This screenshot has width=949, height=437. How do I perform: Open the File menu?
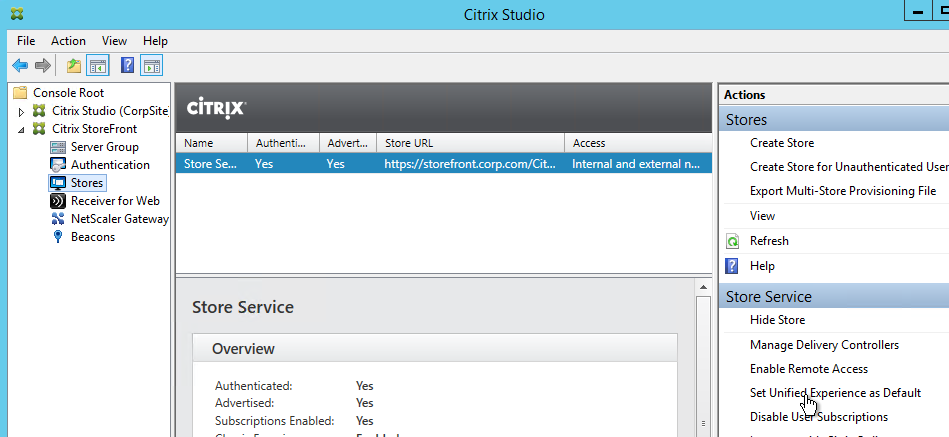point(26,41)
